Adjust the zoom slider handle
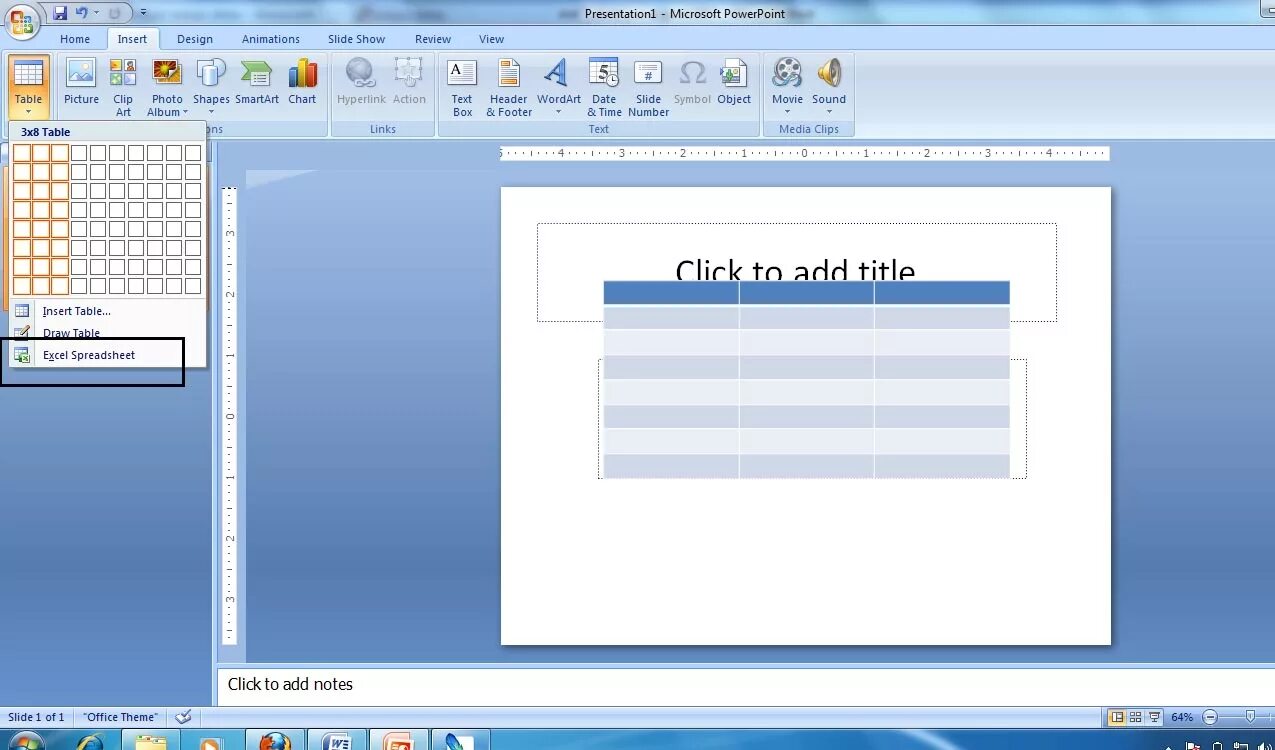The image size is (1275, 750). tap(1250, 717)
